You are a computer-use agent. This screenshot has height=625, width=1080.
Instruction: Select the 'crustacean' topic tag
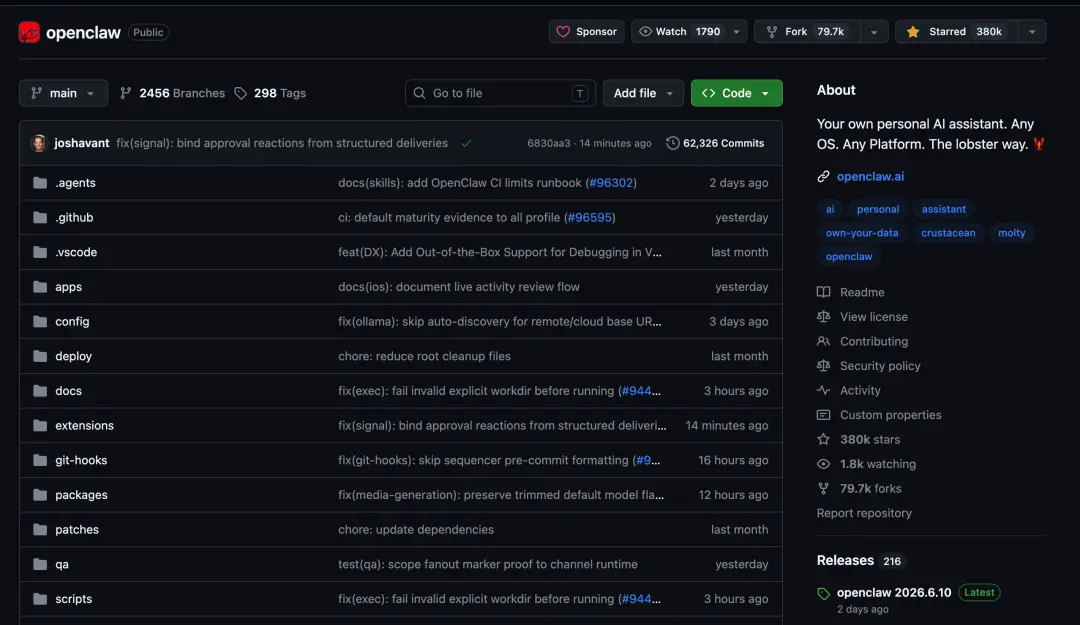pyautogui.click(x=948, y=233)
